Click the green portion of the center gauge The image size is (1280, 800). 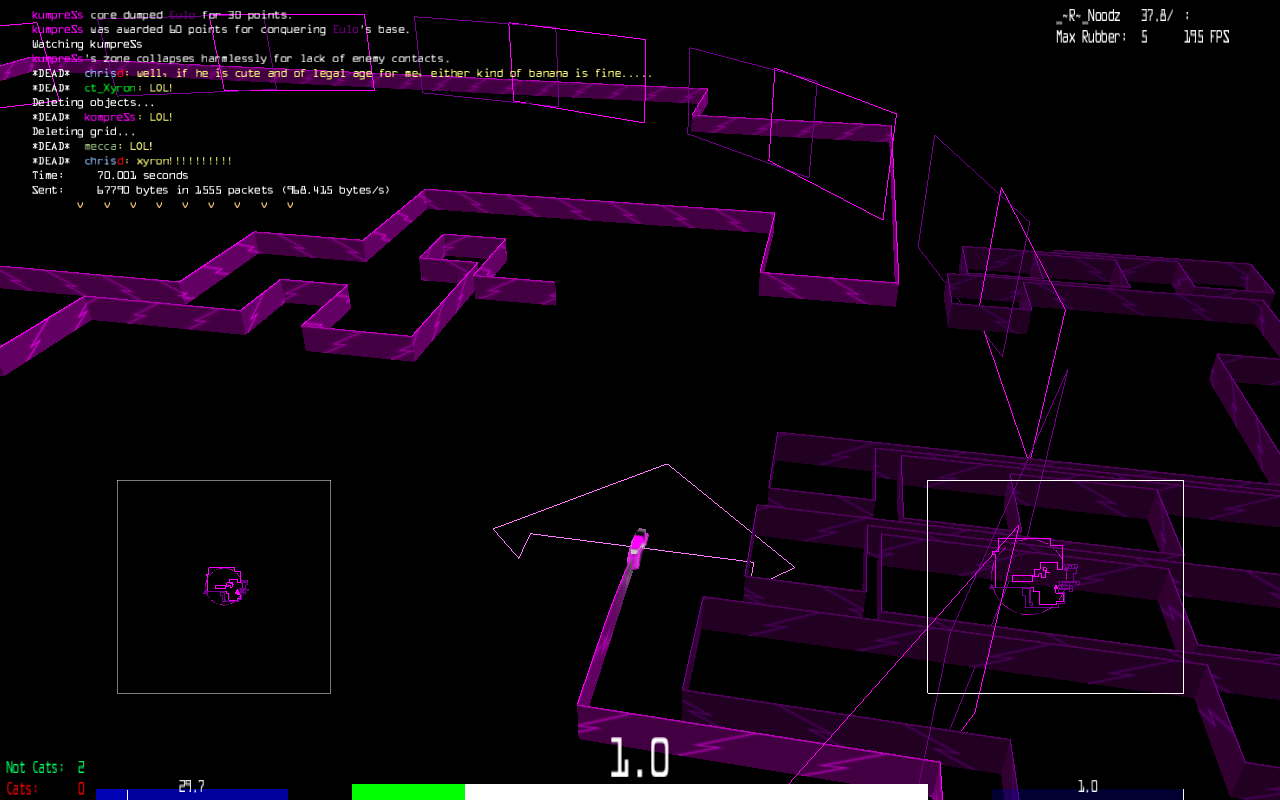click(408, 792)
